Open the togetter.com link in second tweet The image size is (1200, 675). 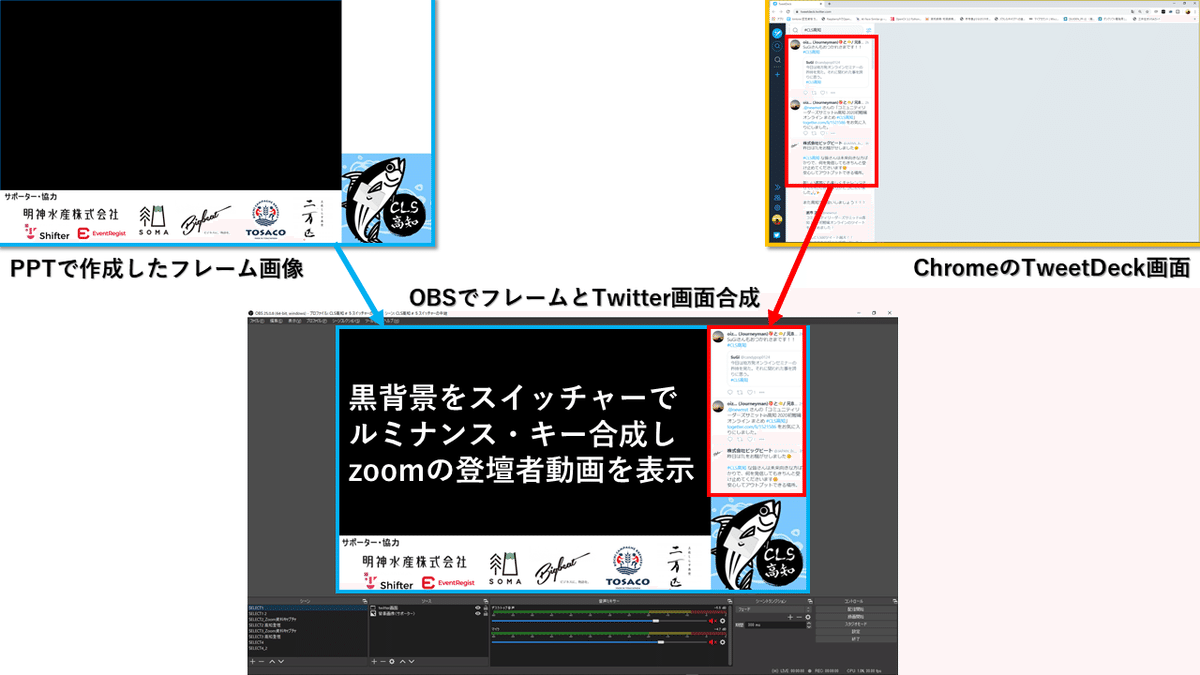pyautogui.click(x=824, y=122)
